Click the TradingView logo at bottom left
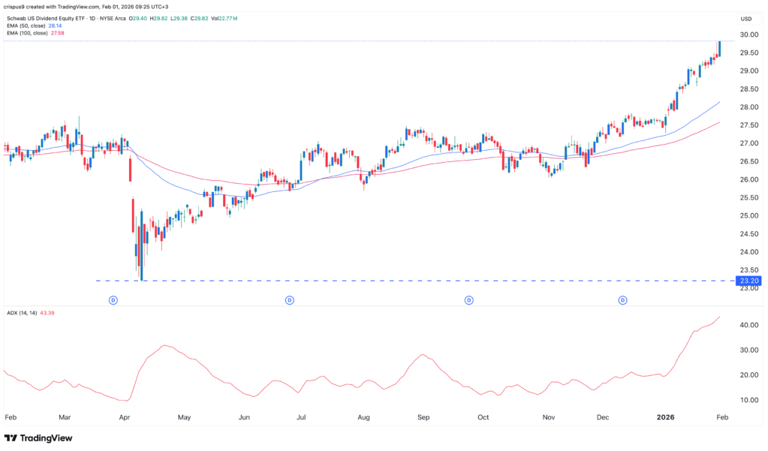Screen dimensions: 768x451 38,438
